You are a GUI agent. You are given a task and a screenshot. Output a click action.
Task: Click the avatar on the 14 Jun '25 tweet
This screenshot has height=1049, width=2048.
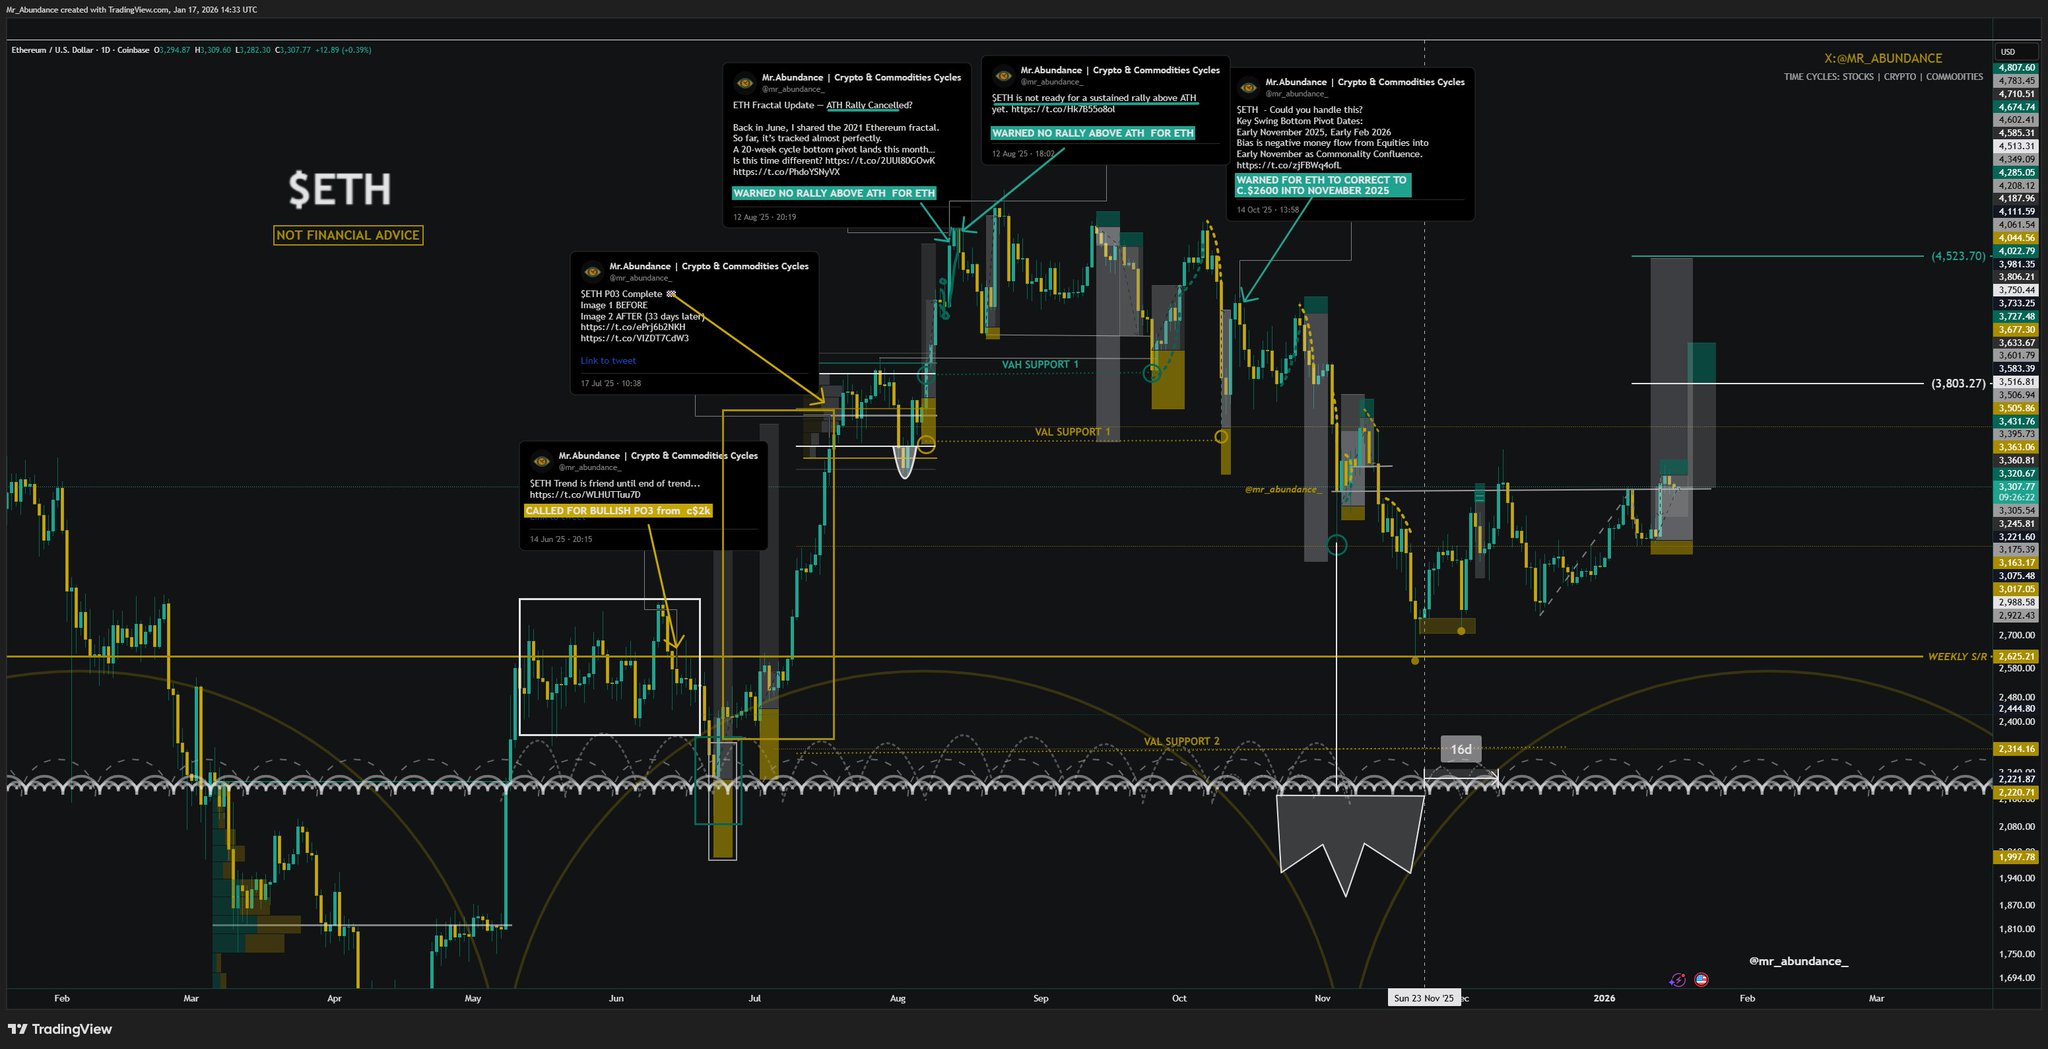click(541, 461)
